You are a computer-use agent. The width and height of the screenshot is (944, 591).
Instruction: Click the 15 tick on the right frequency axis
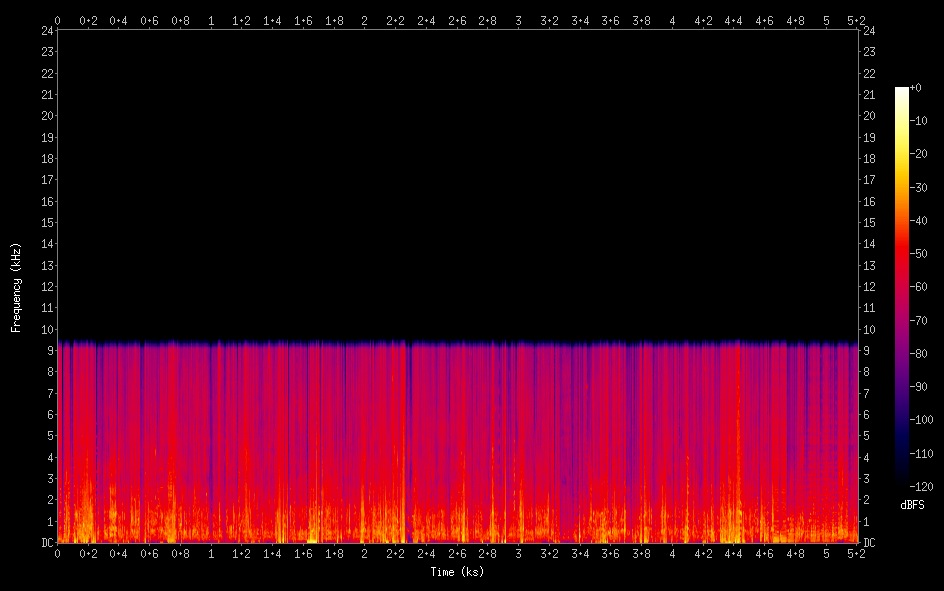coord(869,222)
